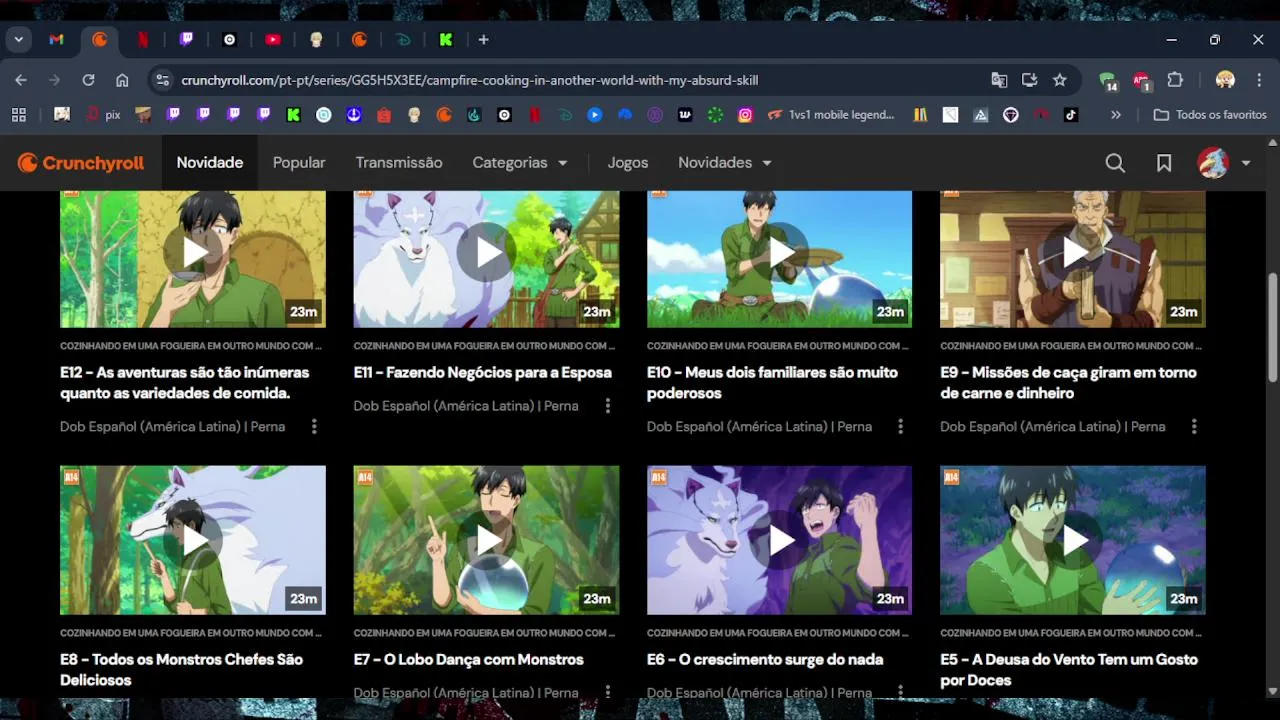Open the Kick bookmark on bookmarks bar
The width and height of the screenshot is (1280, 720).
click(x=293, y=115)
